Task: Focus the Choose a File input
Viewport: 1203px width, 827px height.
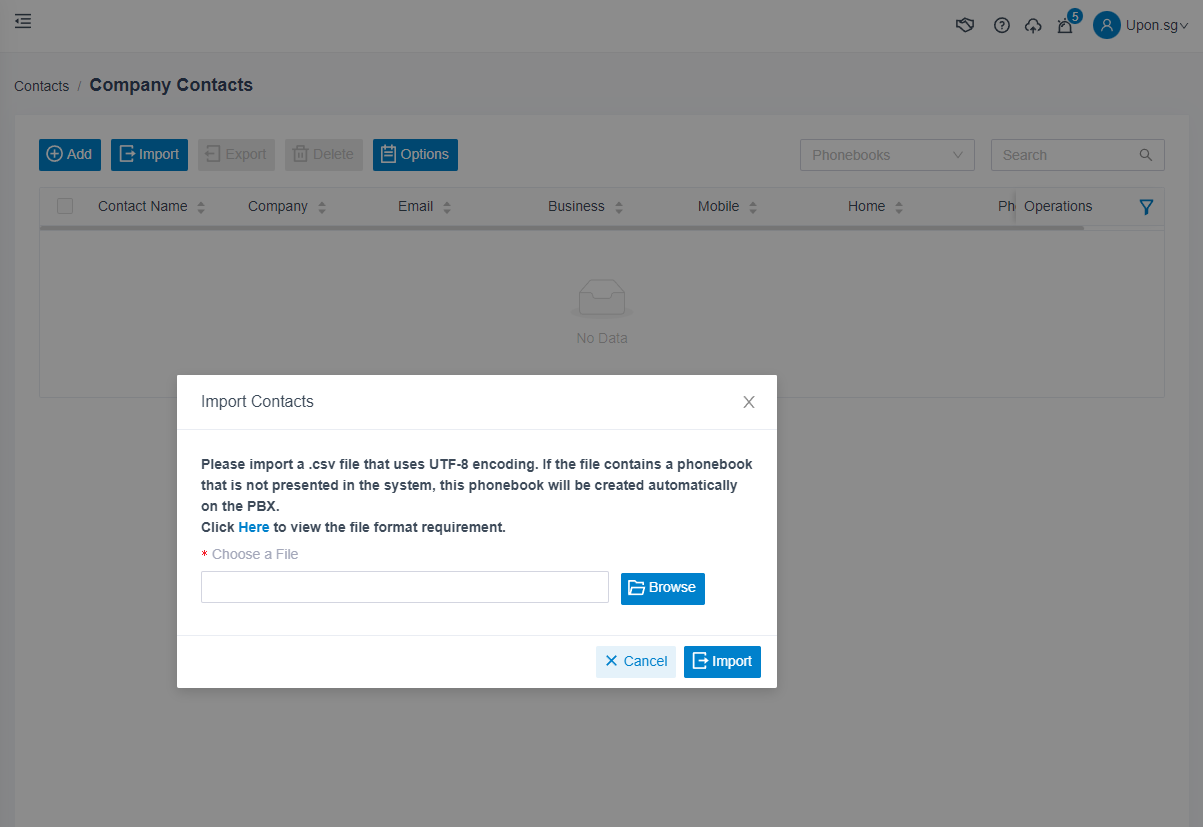Action: 404,587
